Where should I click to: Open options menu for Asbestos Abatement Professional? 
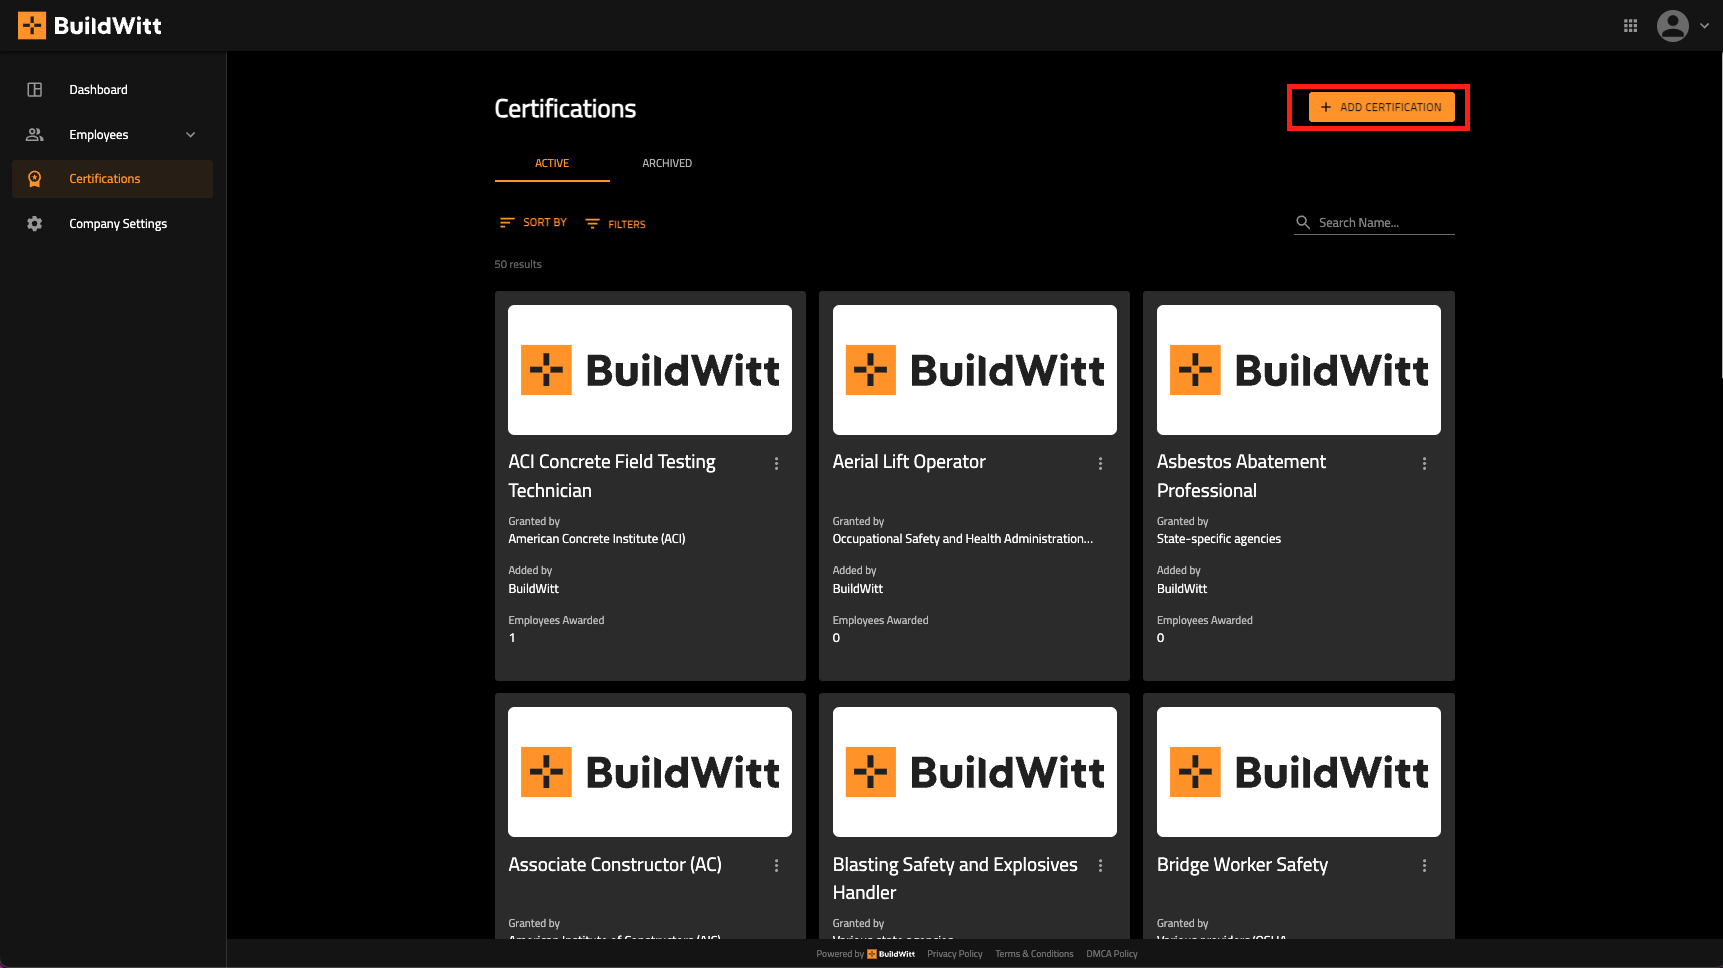tap(1424, 464)
